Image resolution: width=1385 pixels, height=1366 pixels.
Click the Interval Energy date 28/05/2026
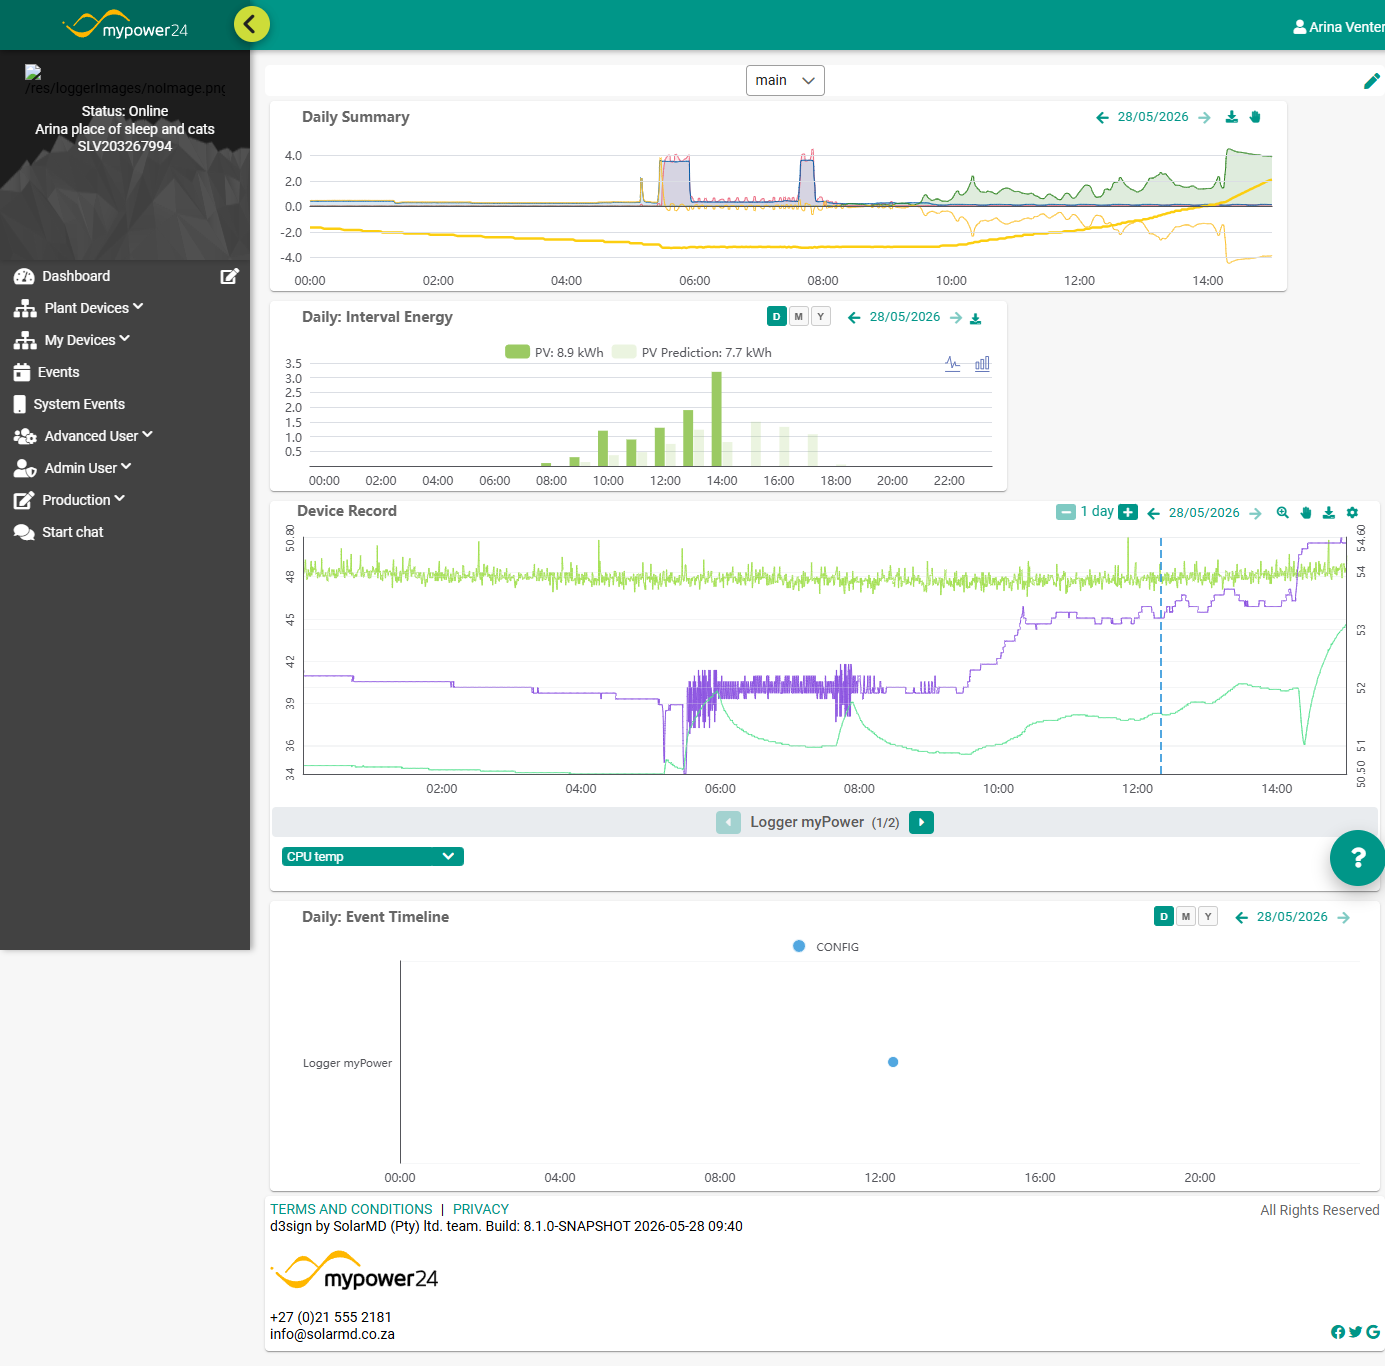pyautogui.click(x=905, y=317)
